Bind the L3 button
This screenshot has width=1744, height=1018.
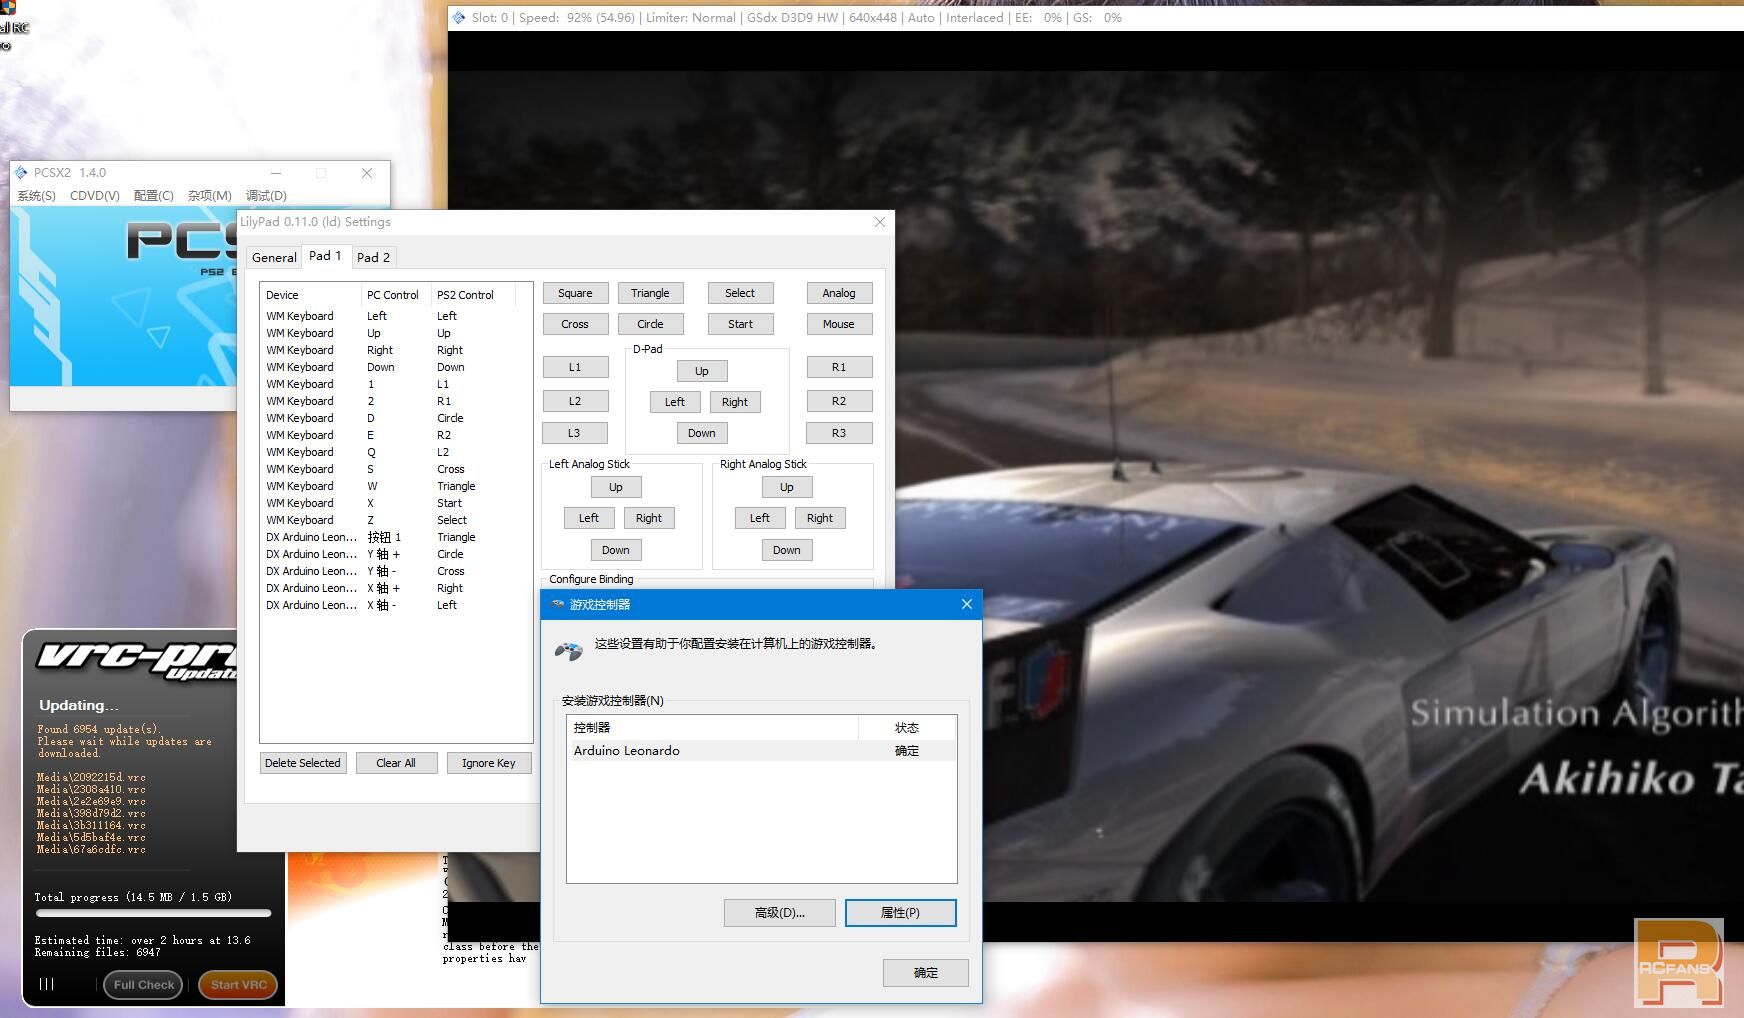(x=575, y=433)
